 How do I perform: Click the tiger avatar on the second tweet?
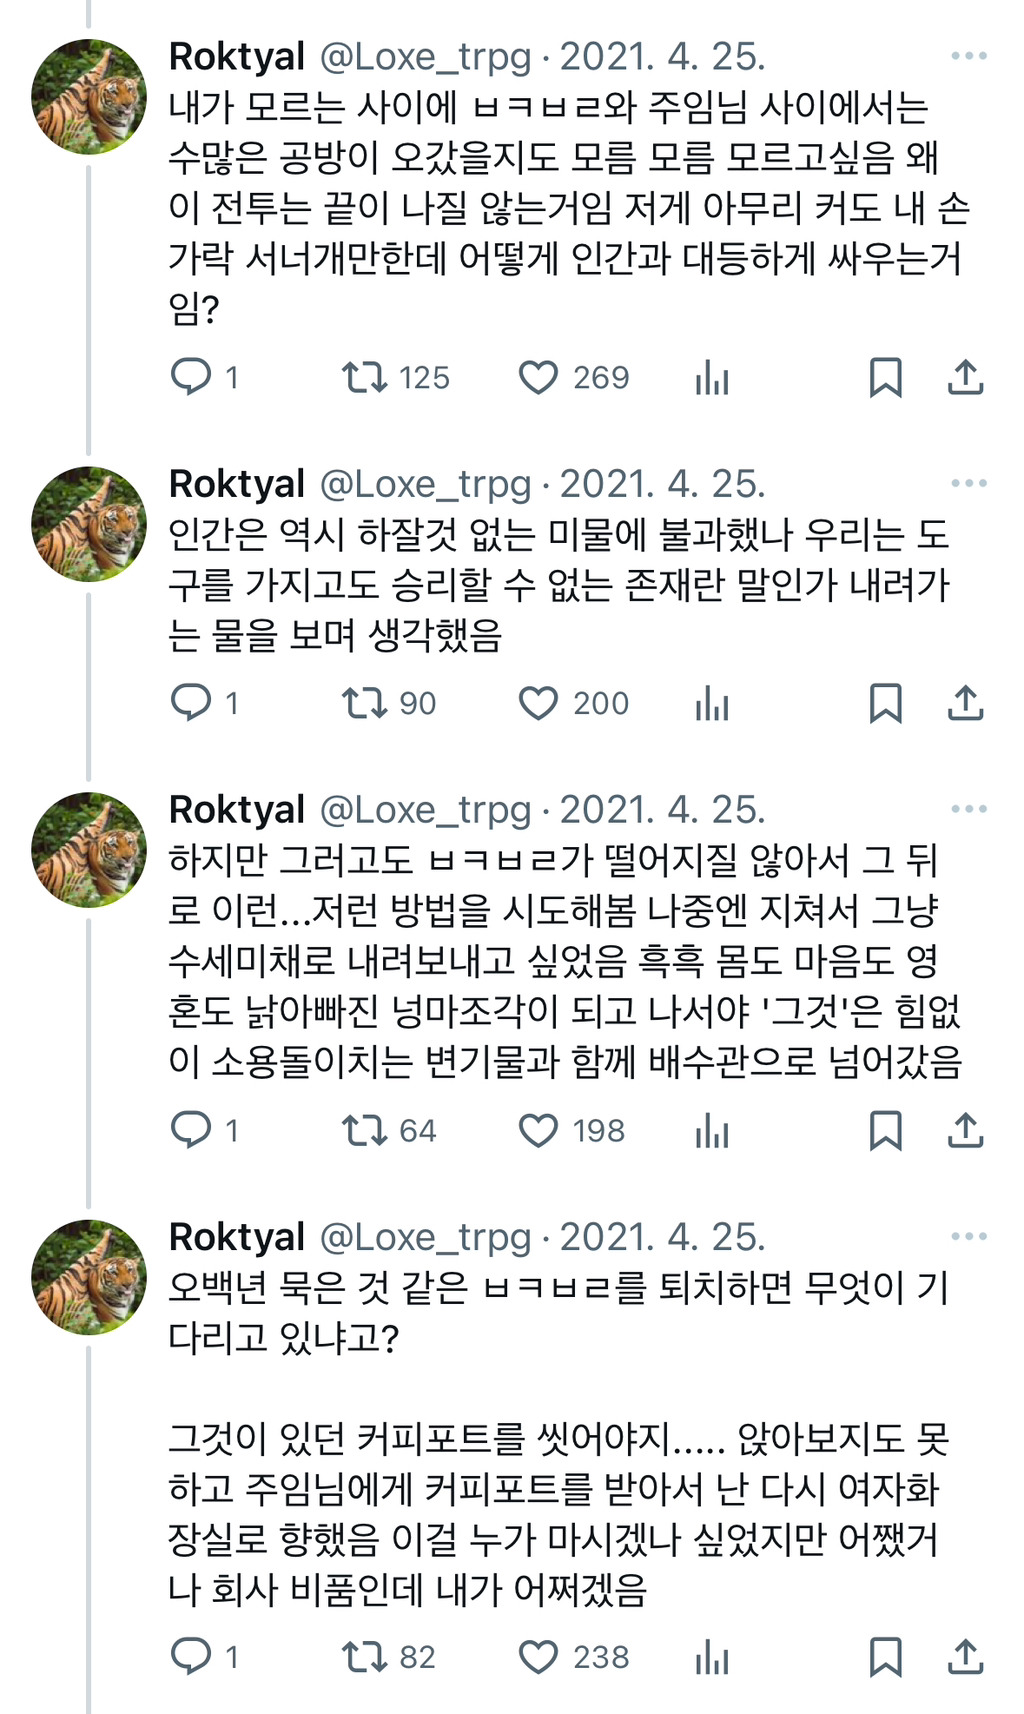tap(89, 524)
